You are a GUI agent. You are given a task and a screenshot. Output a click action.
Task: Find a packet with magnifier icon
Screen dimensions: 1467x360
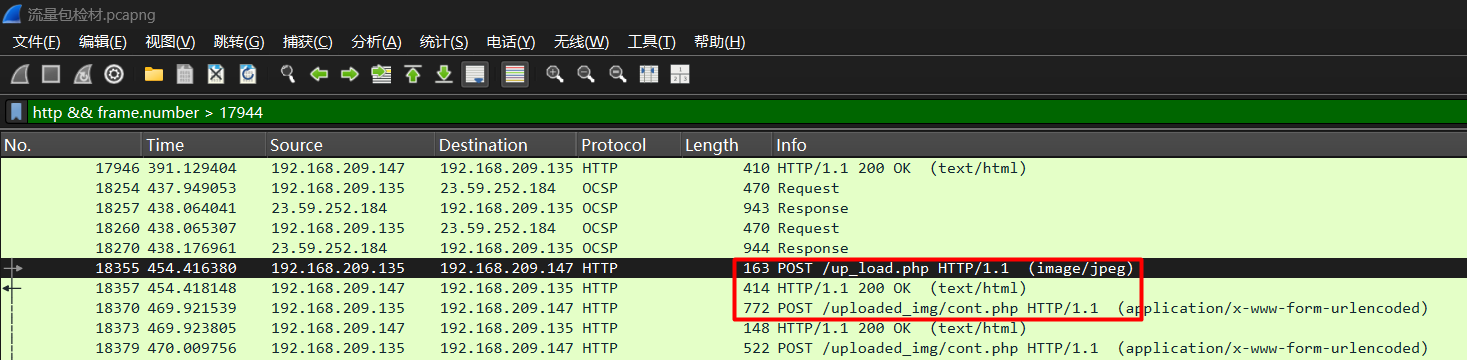click(288, 74)
